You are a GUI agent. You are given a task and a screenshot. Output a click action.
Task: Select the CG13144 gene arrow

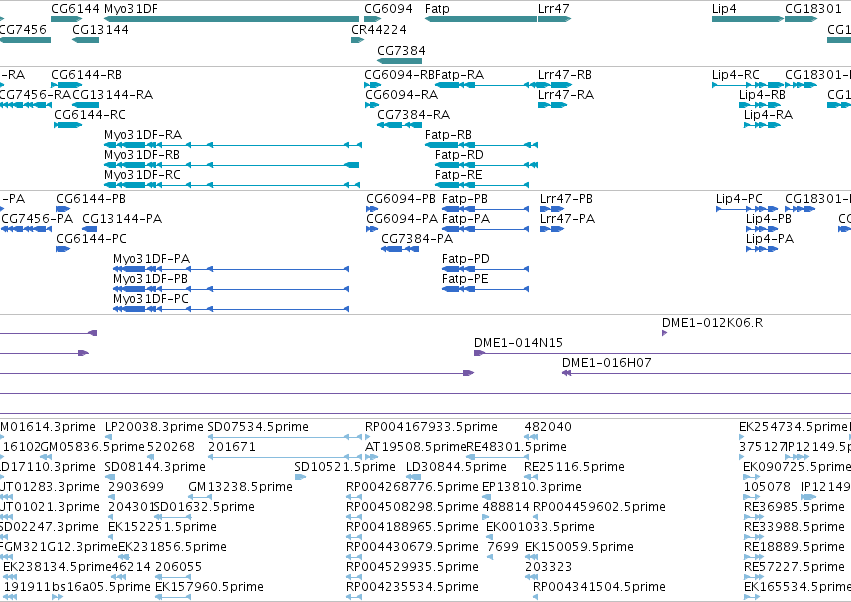pos(86,40)
